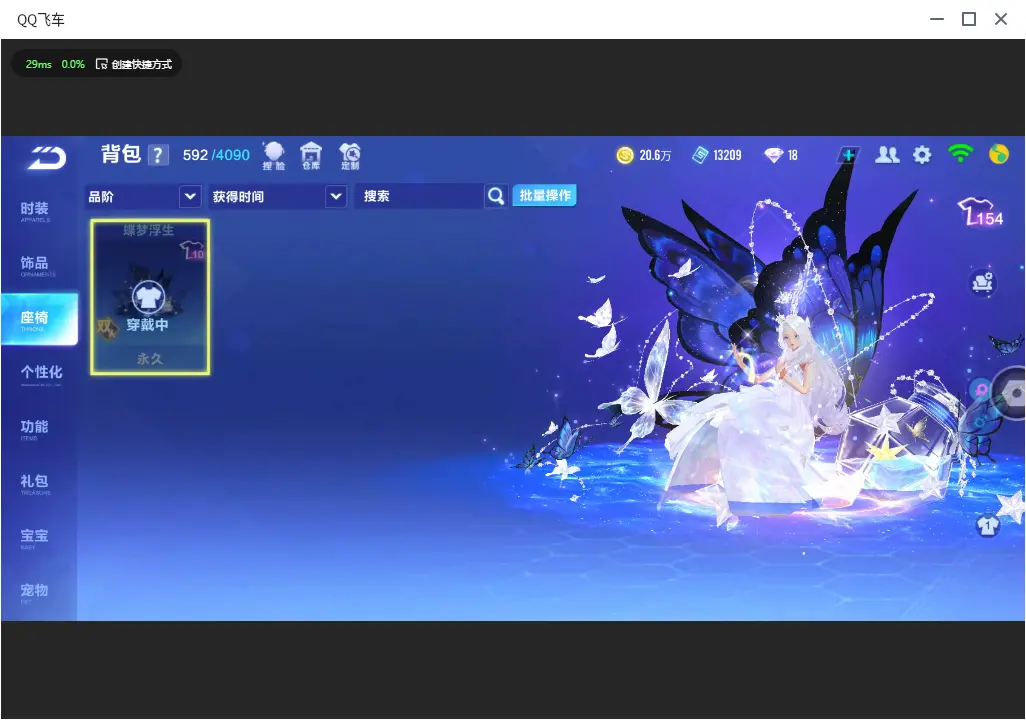This screenshot has height=720, width=1026.
Task: Open the 捏脸 face customization icon
Action: (274, 156)
